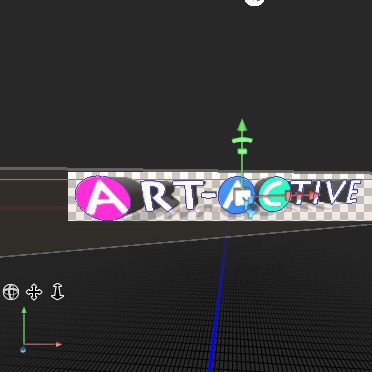Click the green Y-axis move arrowhead
The image size is (372, 372).
click(242, 126)
